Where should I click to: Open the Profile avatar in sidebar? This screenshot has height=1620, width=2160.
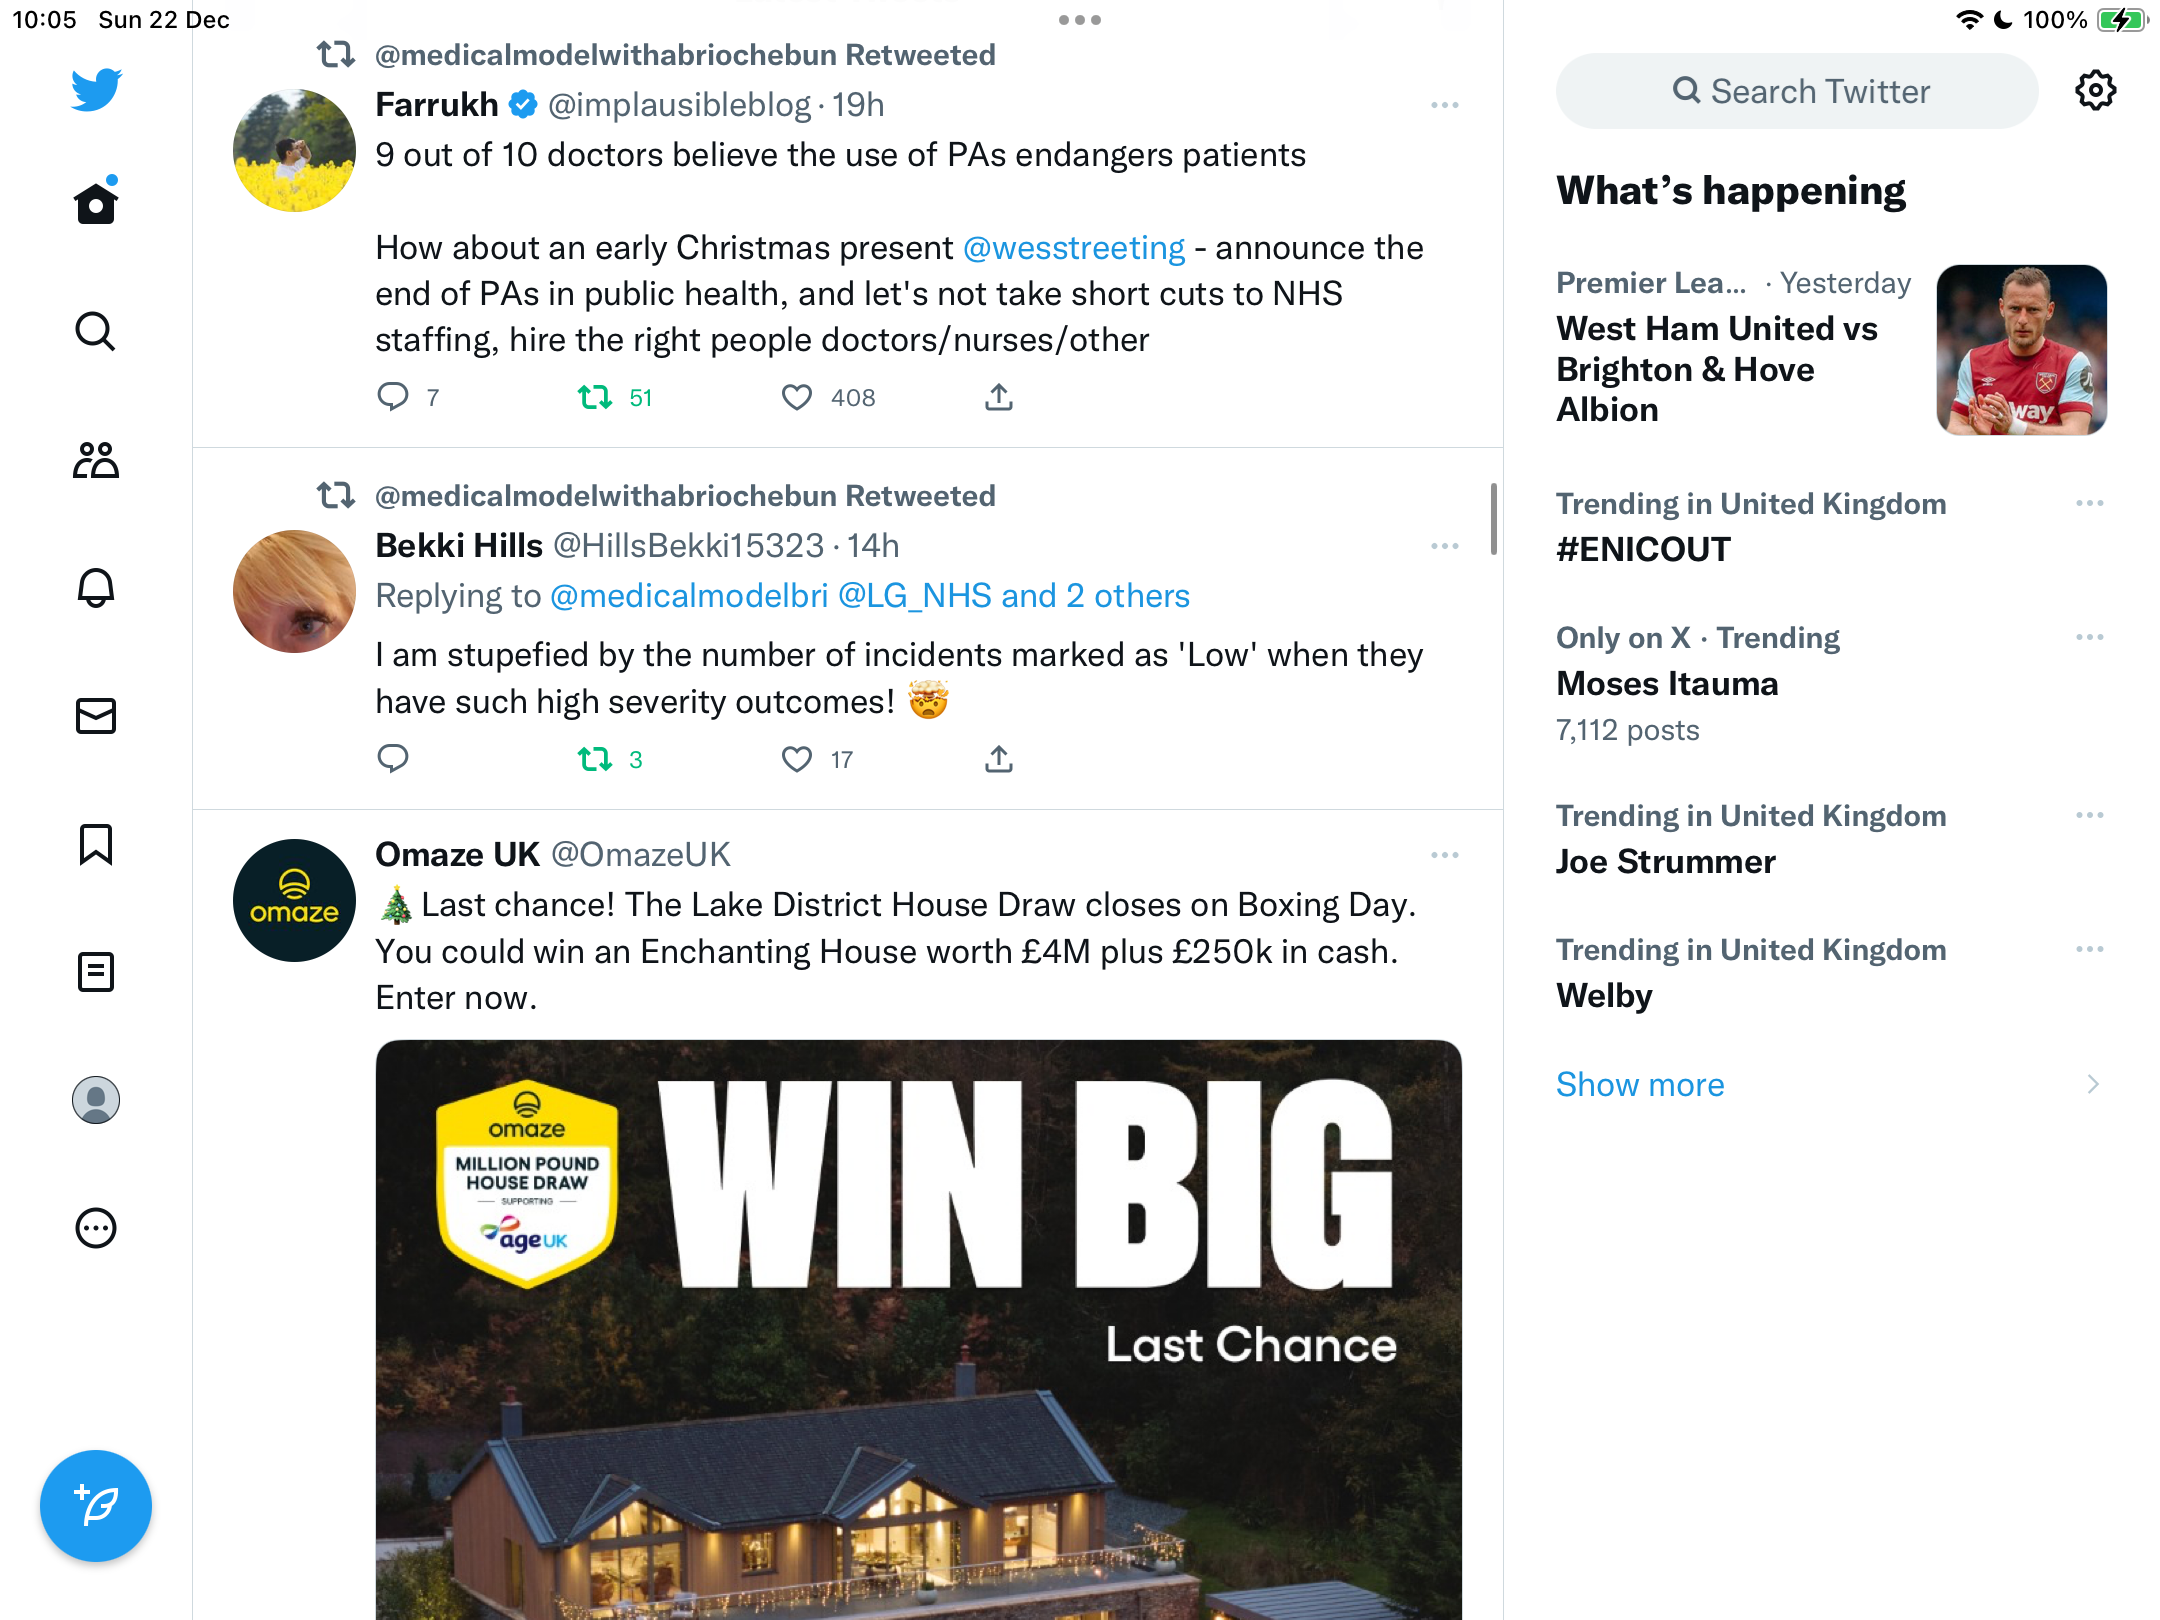tap(96, 1100)
